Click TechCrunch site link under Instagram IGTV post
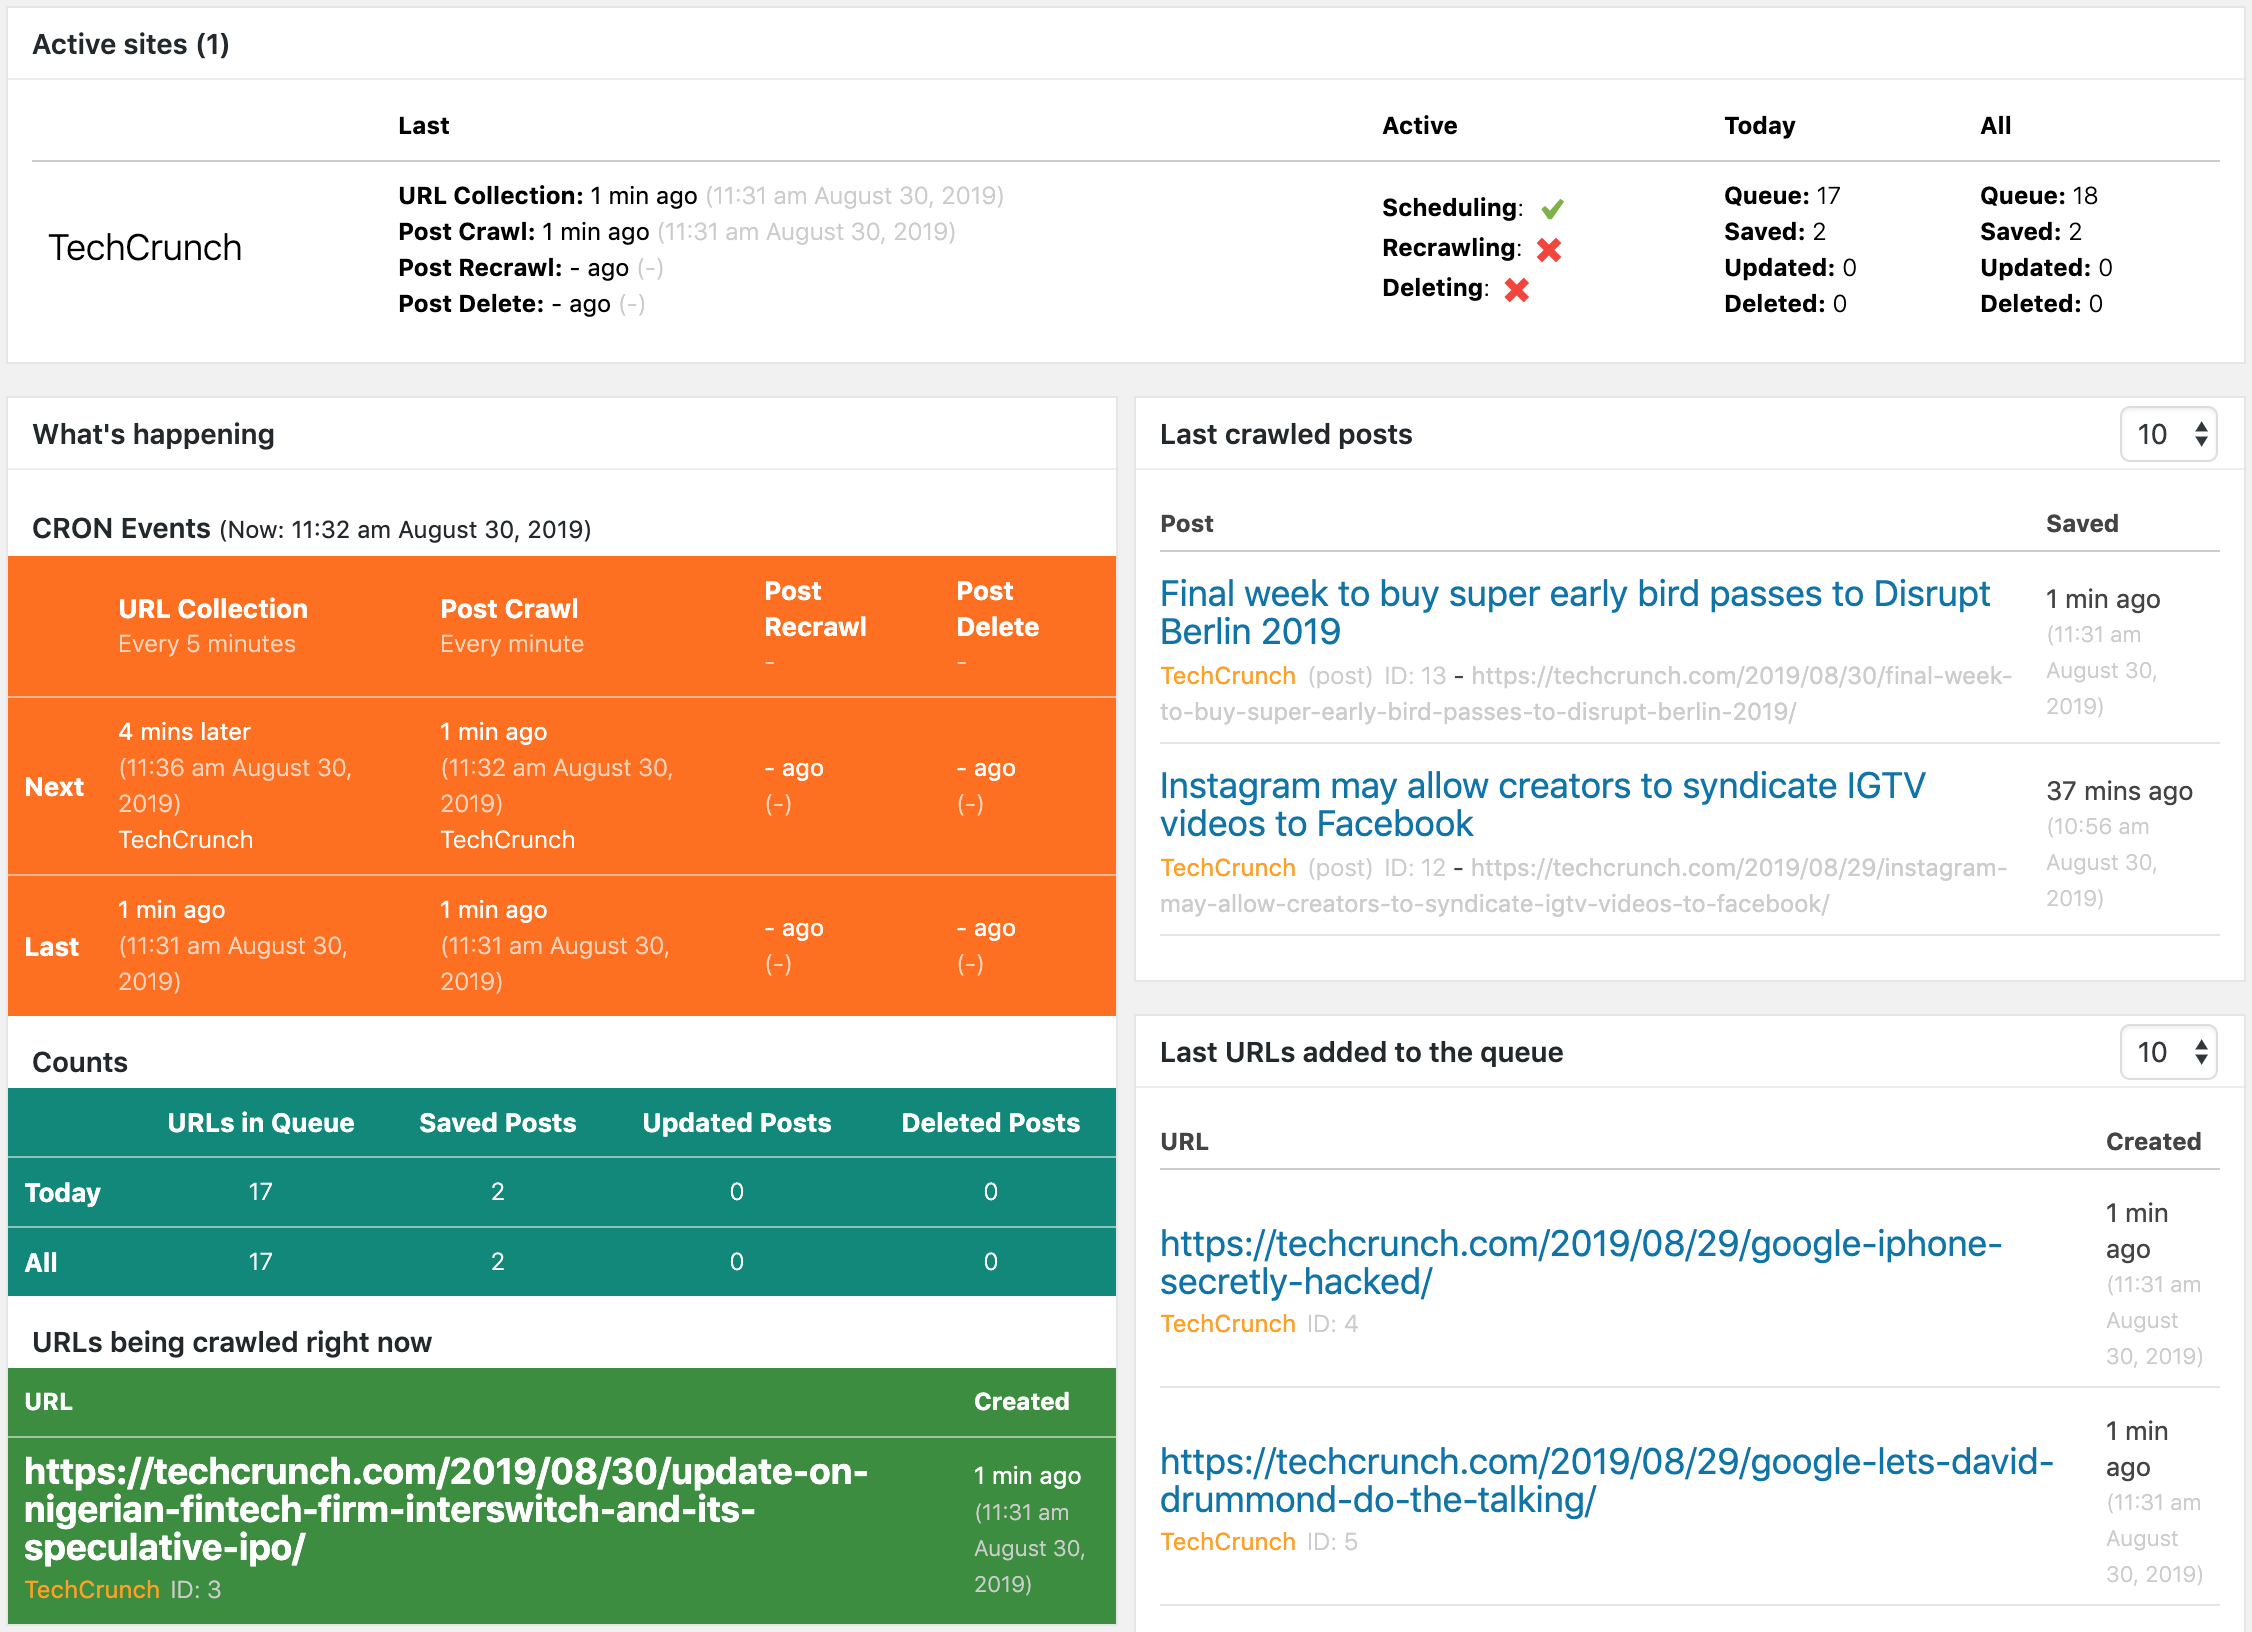Image resolution: width=2252 pixels, height=1632 pixels. pos(1228,868)
